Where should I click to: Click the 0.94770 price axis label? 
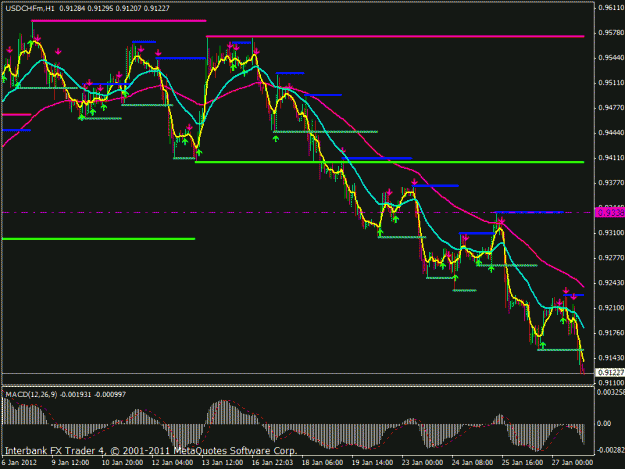coord(611,108)
